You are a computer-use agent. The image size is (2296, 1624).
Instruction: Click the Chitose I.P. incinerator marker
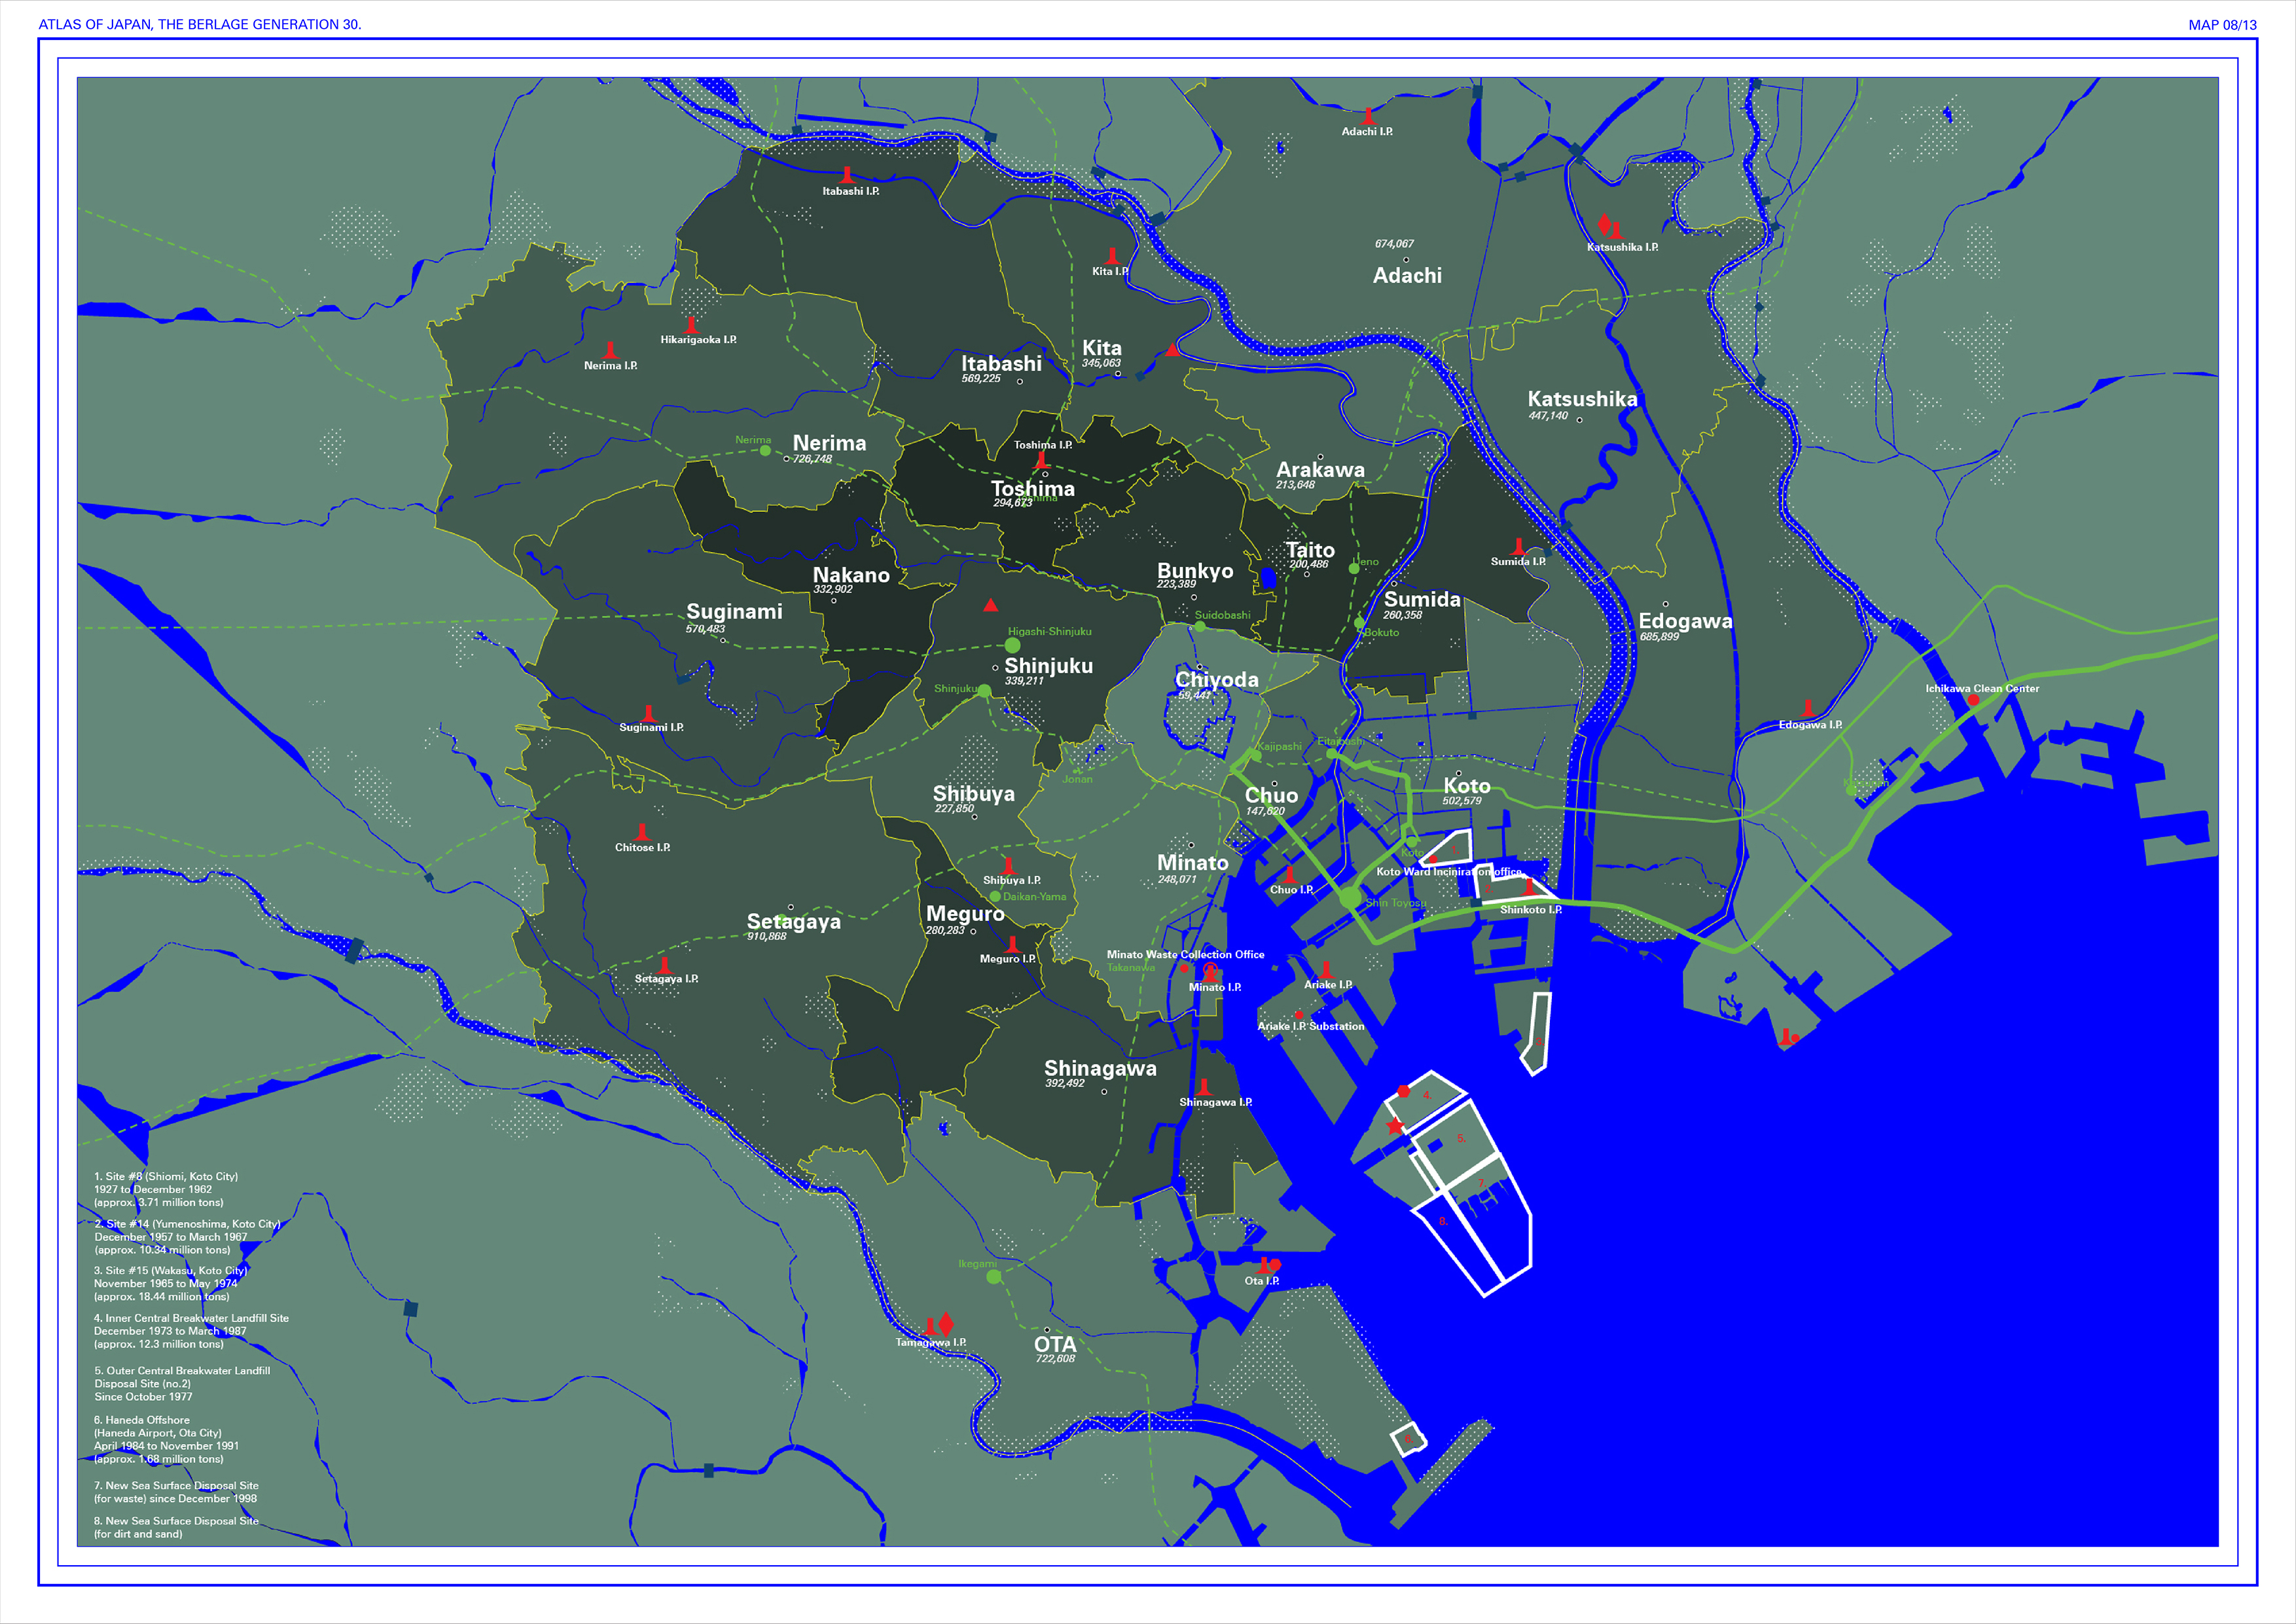click(642, 832)
